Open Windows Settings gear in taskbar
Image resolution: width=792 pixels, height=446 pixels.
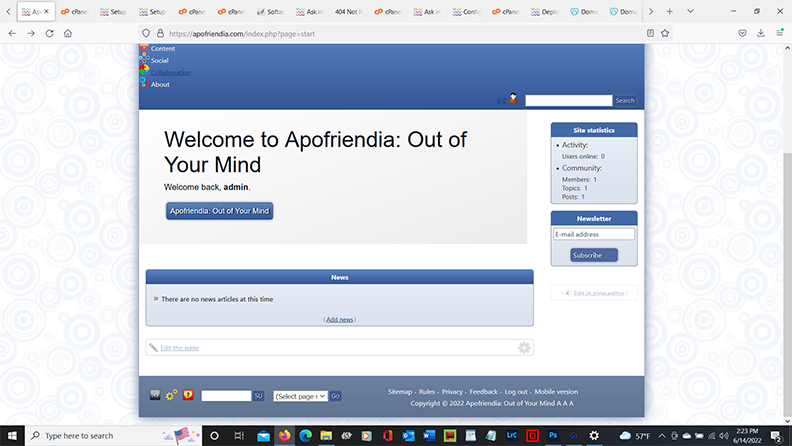[594, 435]
